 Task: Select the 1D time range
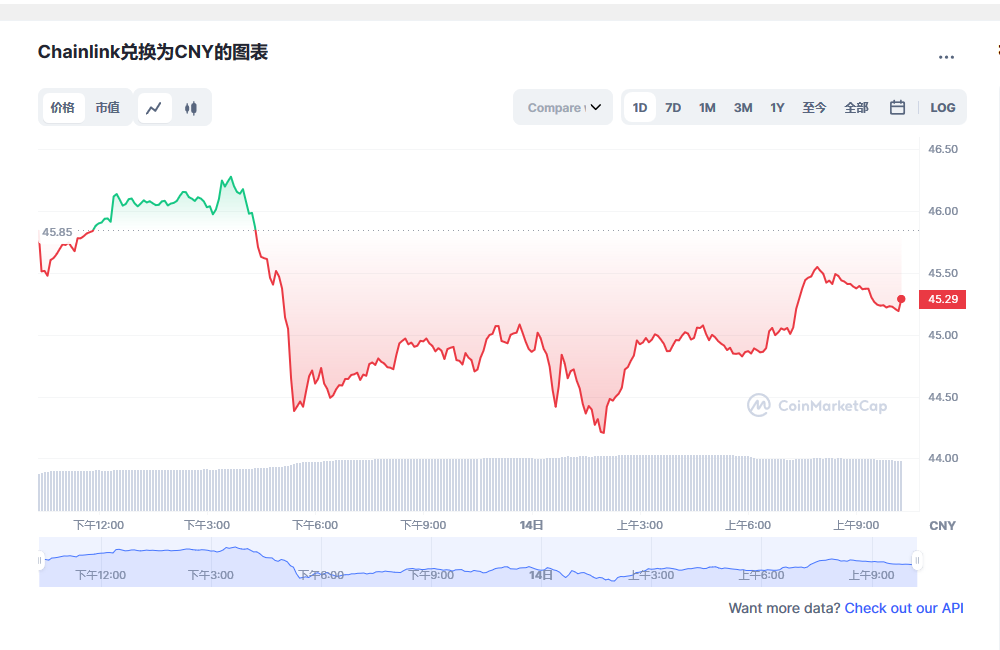coord(640,107)
